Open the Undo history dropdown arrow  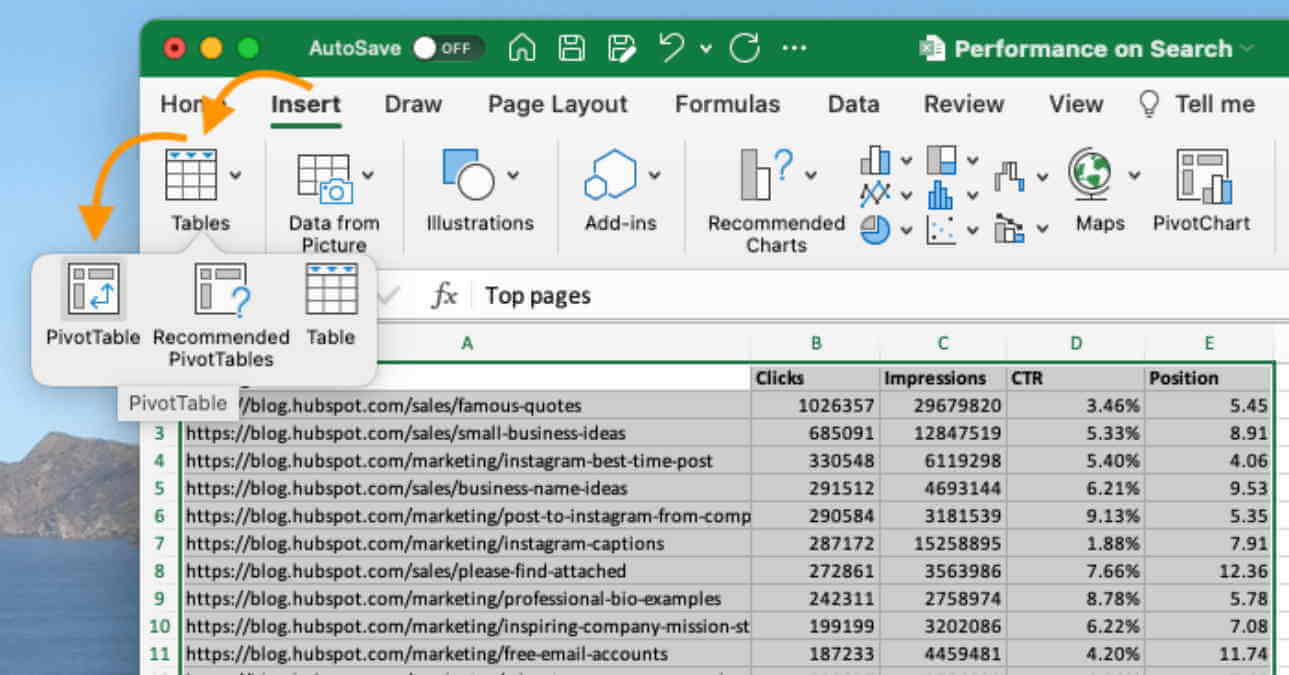click(x=706, y=48)
